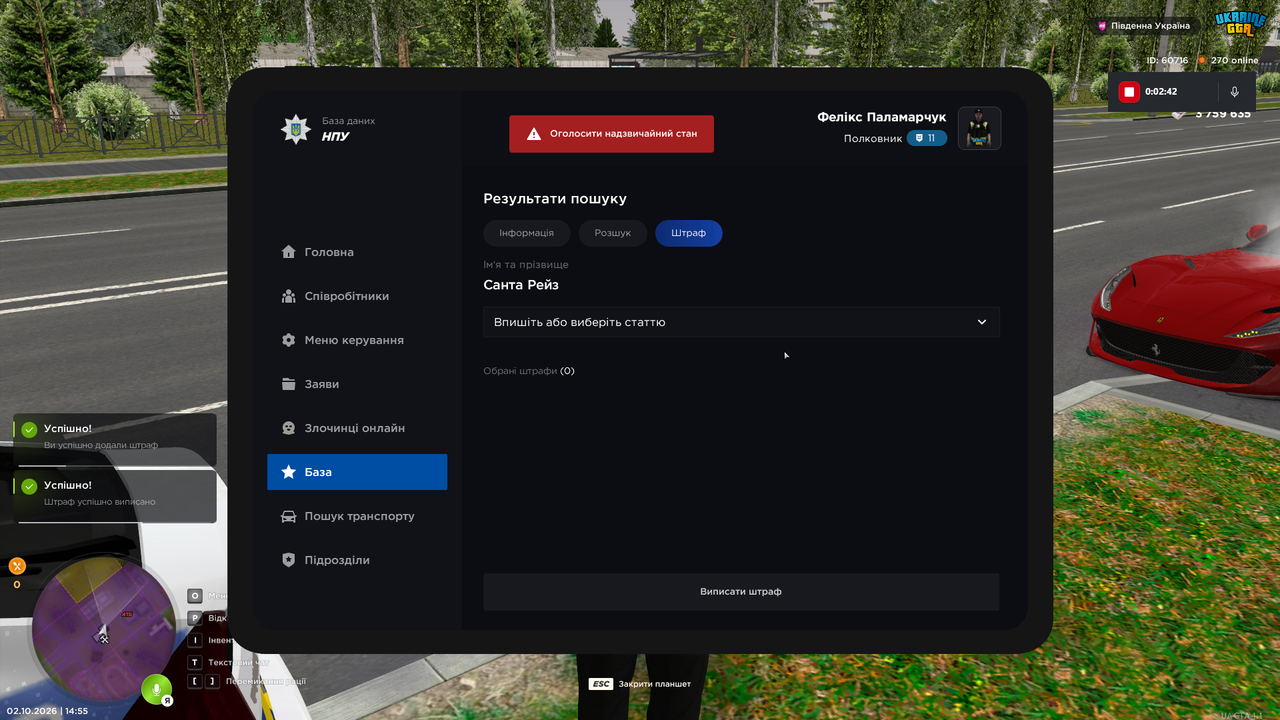Open the Заяви folder icon
This screenshot has height=720, width=1280.
(x=289, y=384)
